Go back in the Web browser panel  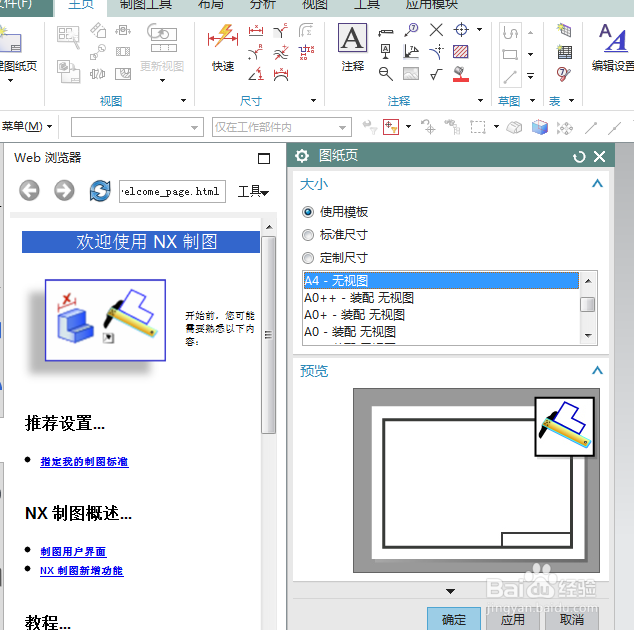click(30, 190)
